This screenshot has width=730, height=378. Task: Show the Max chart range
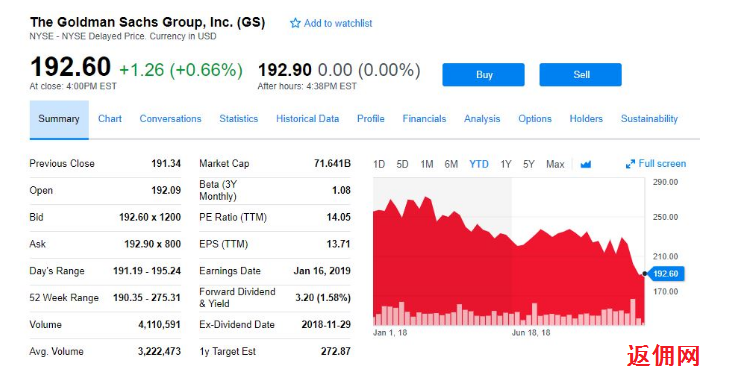[x=555, y=164]
